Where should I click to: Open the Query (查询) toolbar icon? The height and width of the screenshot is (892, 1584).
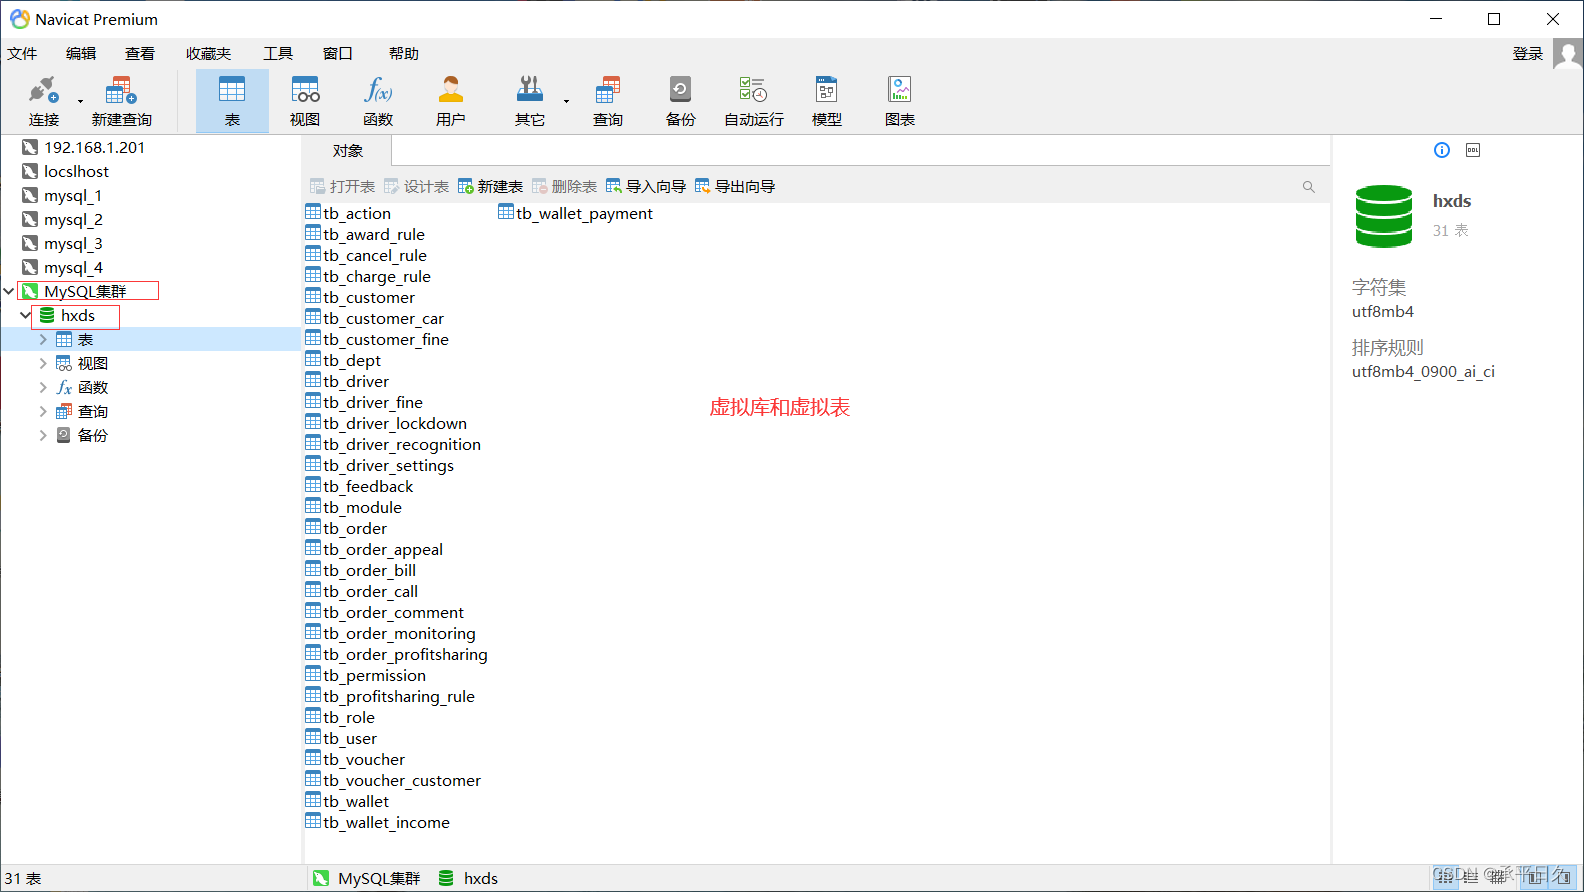tap(607, 101)
